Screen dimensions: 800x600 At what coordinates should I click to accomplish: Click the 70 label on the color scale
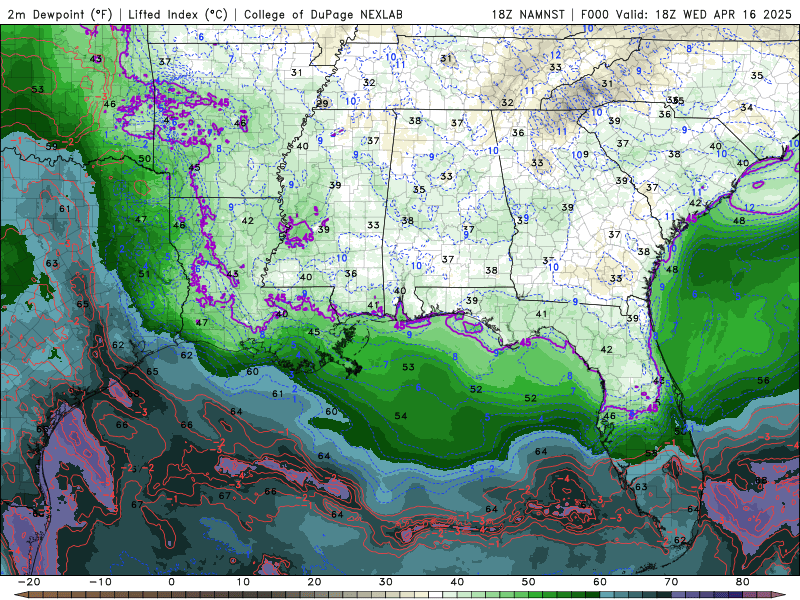(x=671, y=582)
